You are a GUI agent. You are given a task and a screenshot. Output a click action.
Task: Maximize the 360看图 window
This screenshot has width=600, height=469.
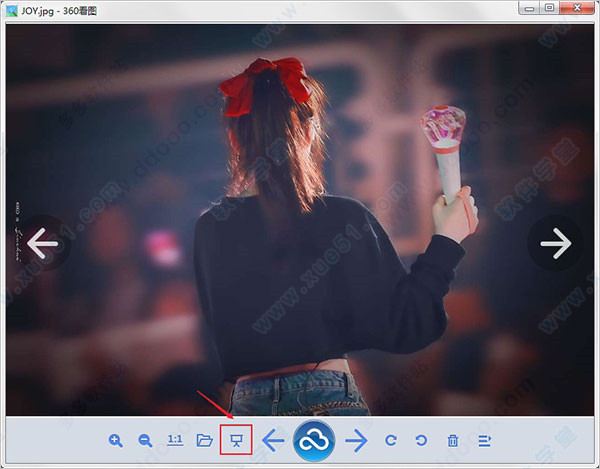click(550, 8)
